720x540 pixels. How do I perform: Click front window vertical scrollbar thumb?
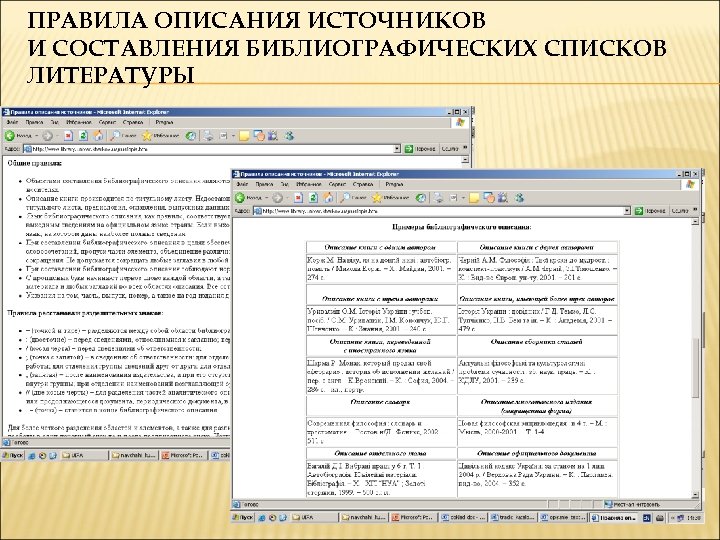pyautogui.click(x=695, y=367)
